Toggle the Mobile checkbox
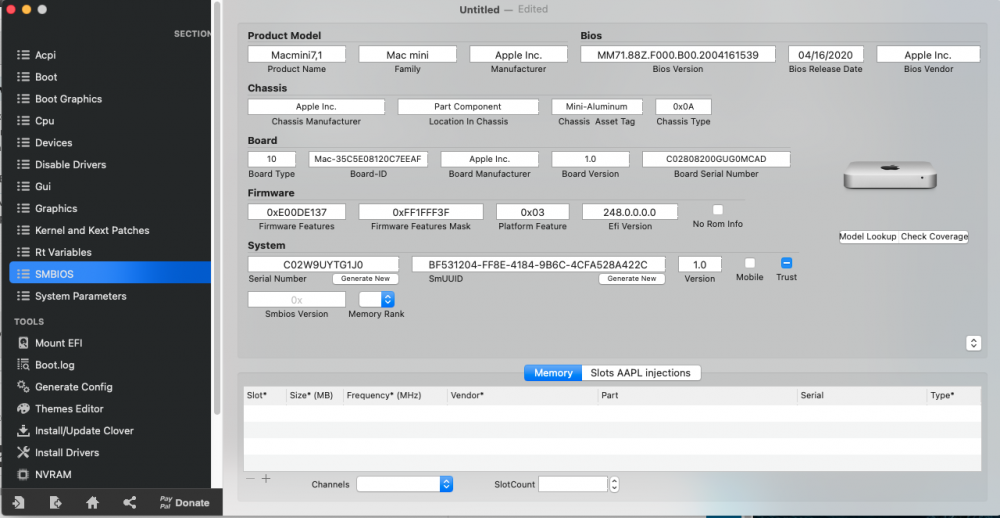 point(750,263)
